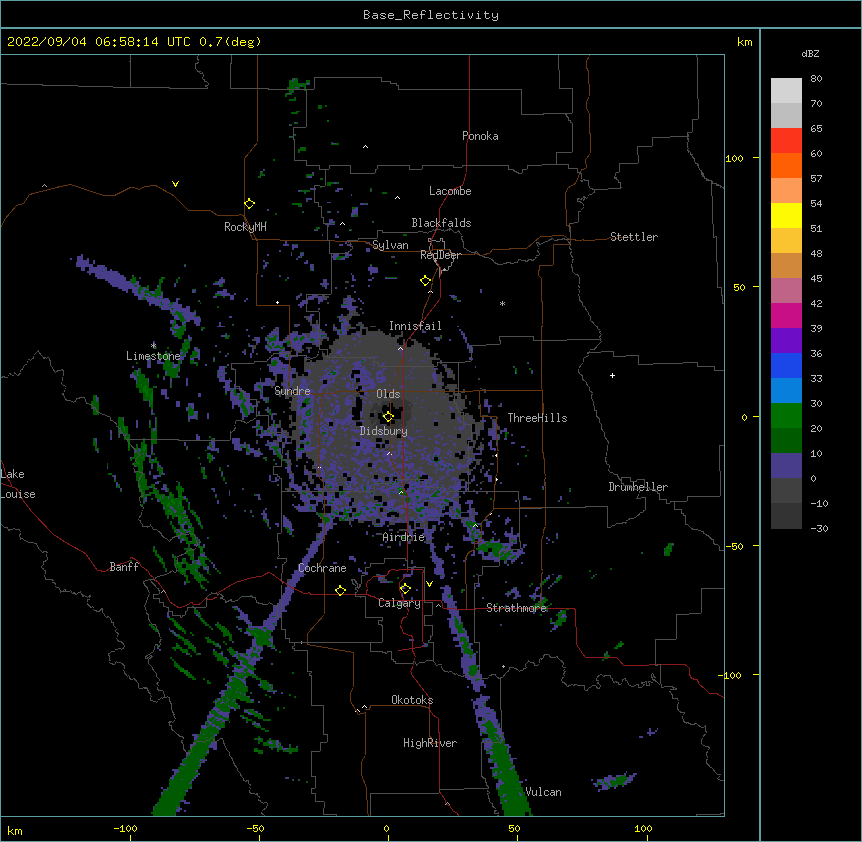Click the -100 tick on the bottom axis
Image resolution: width=862 pixels, height=842 pixels.
125,828
